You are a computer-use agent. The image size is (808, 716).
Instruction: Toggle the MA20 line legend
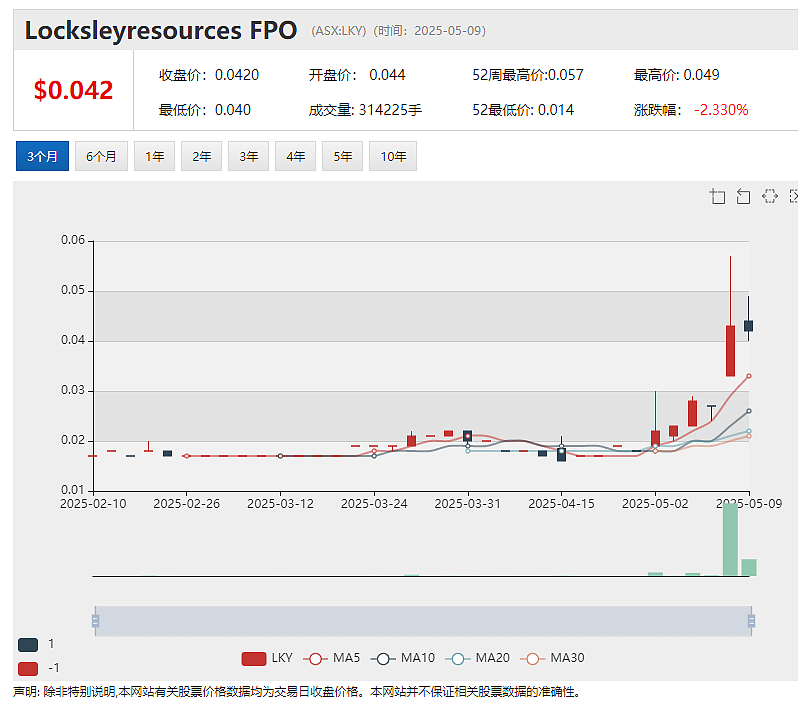tap(477, 658)
